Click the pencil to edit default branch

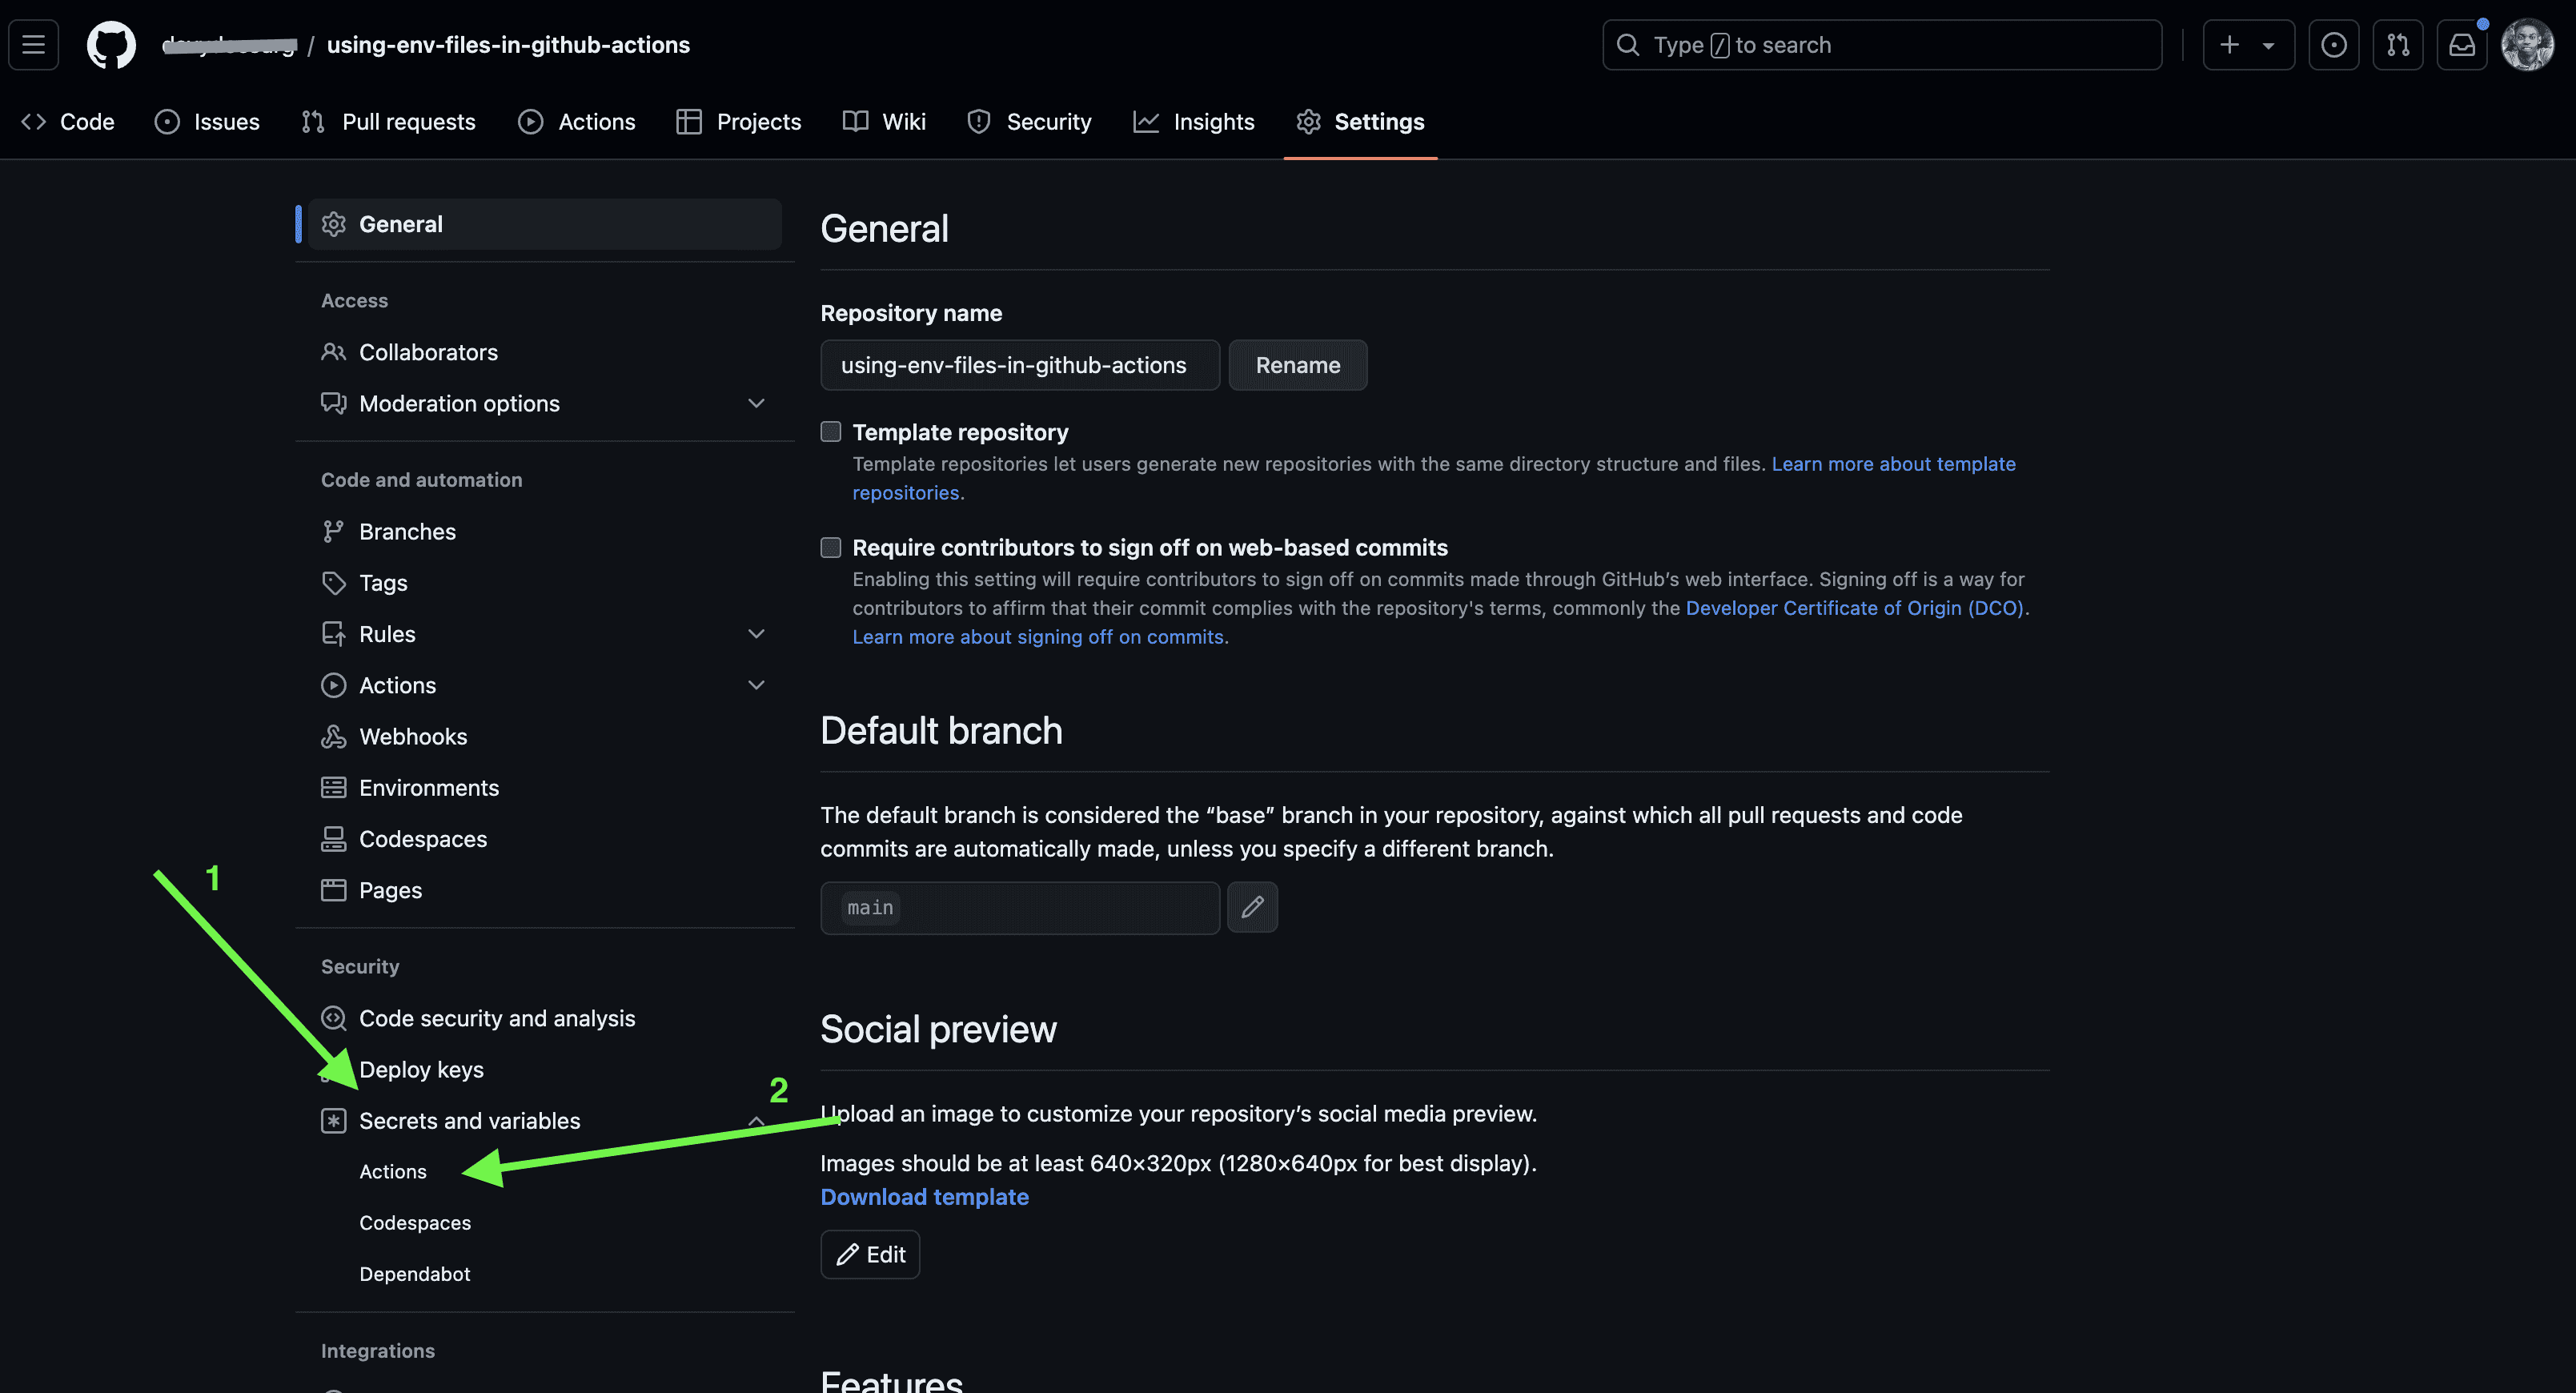coord(1252,907)
